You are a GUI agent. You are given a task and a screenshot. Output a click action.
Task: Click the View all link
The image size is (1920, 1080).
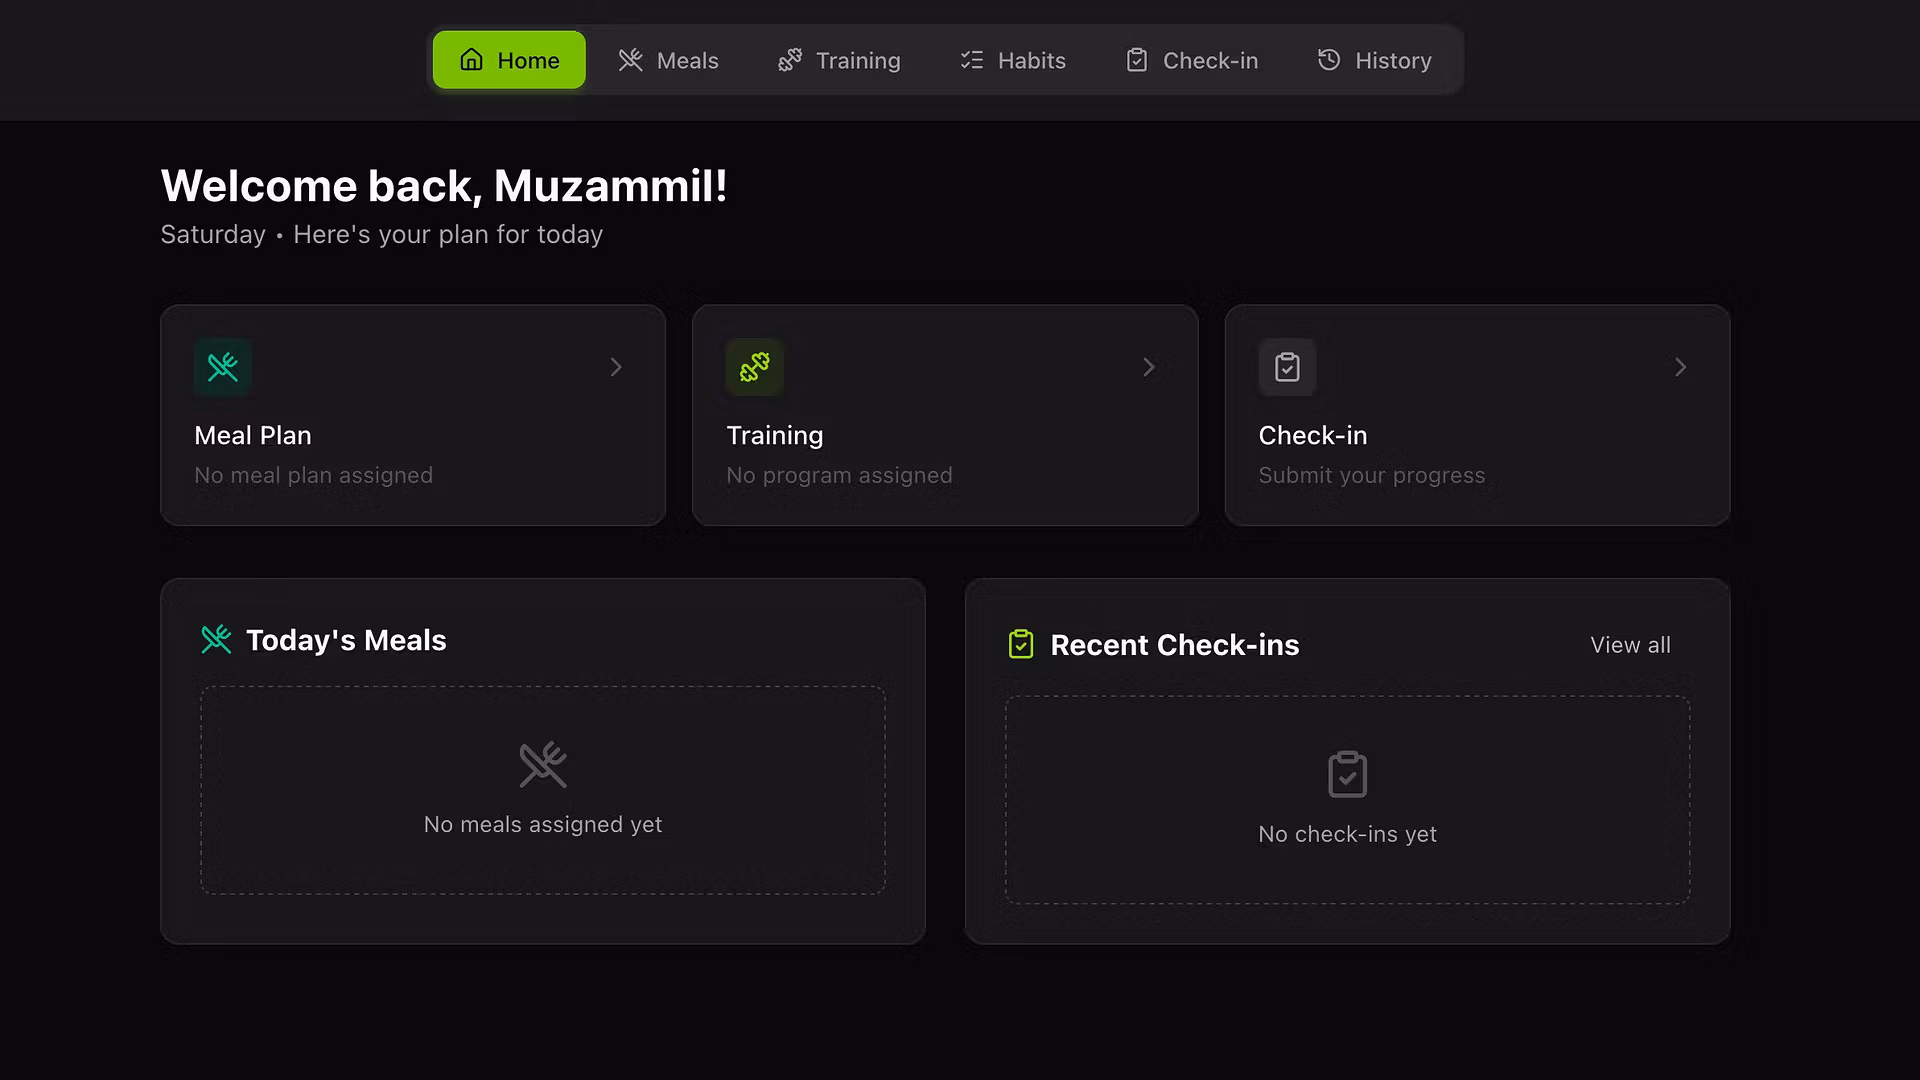click(x=1630, y=645)
